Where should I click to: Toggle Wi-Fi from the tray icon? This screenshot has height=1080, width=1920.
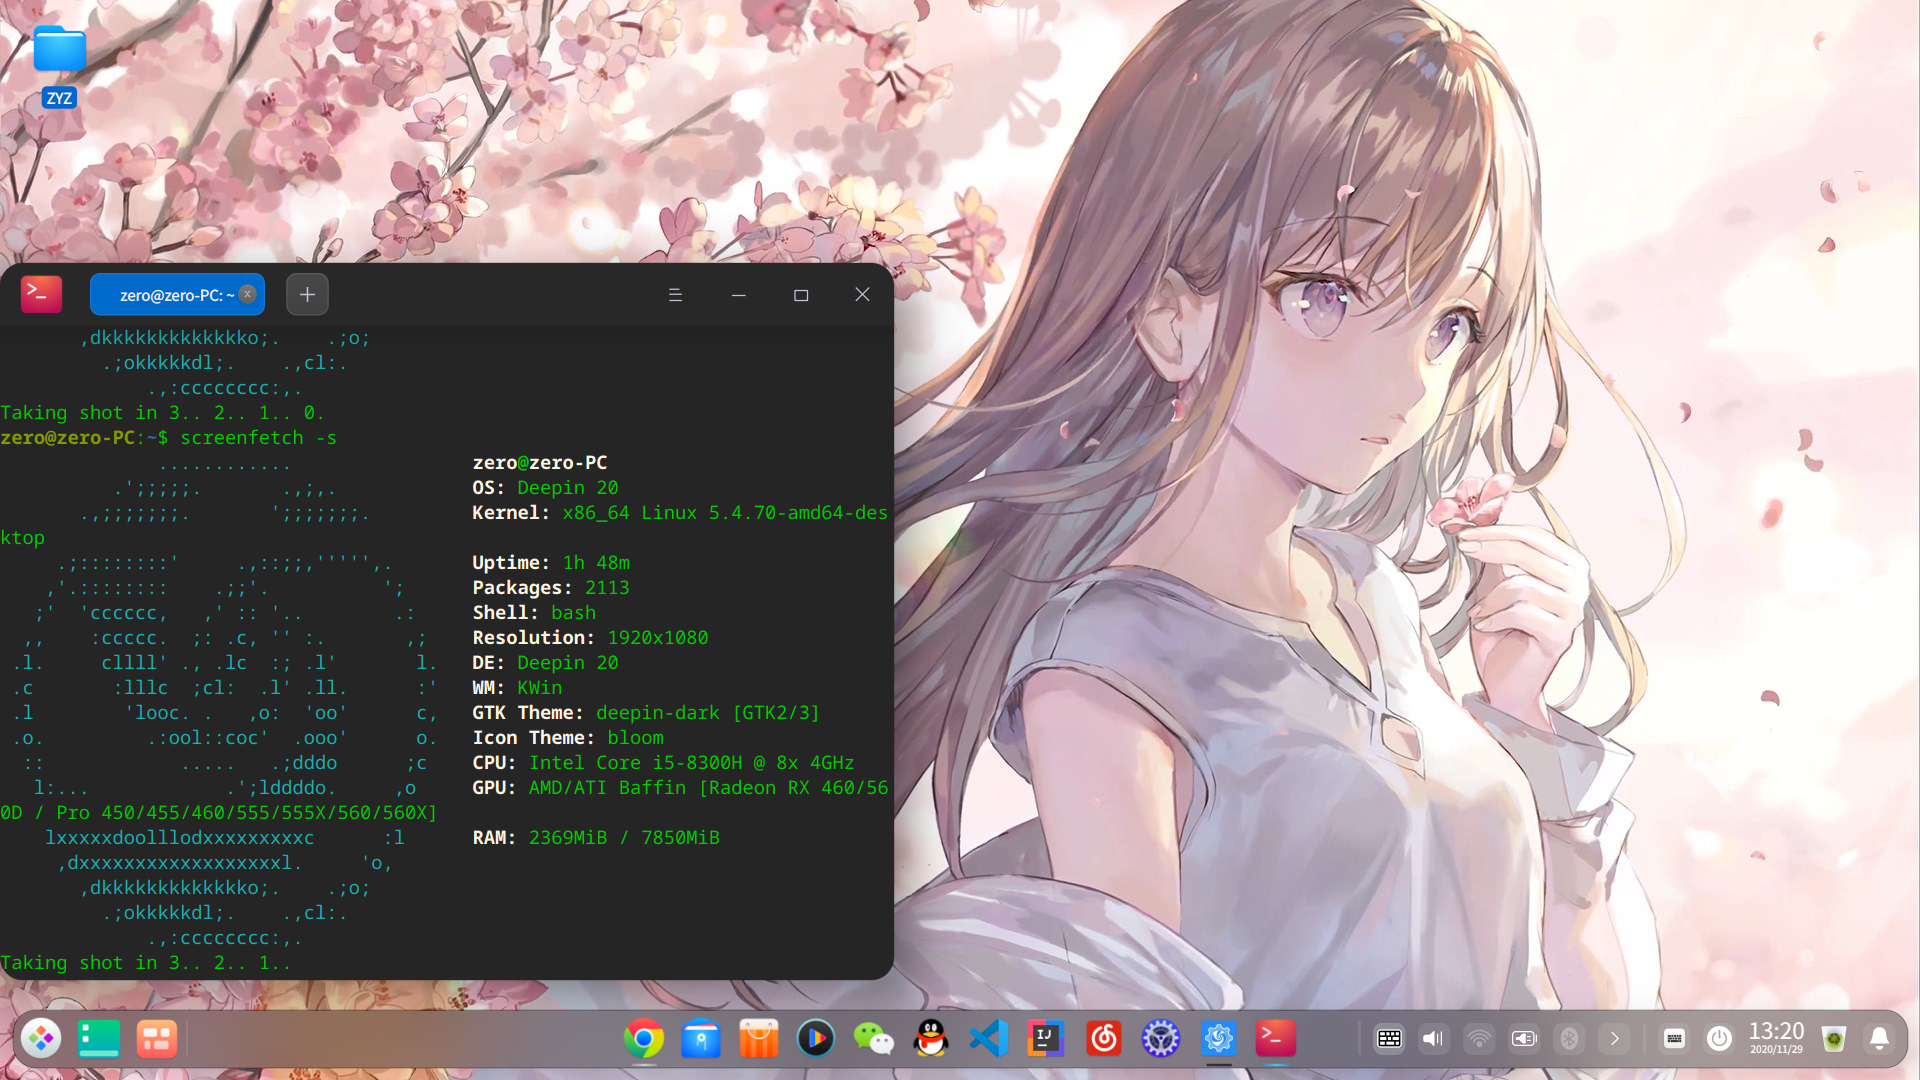click(x=1478, y=1039)
